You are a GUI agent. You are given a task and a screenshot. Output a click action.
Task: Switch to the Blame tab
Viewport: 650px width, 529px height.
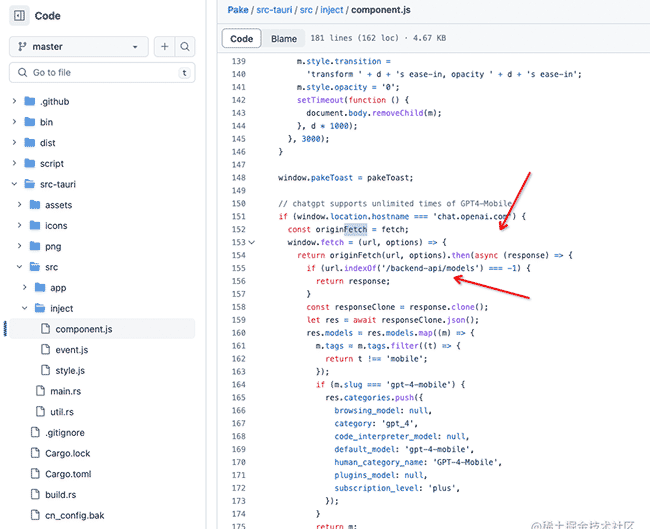coord(284,39)
